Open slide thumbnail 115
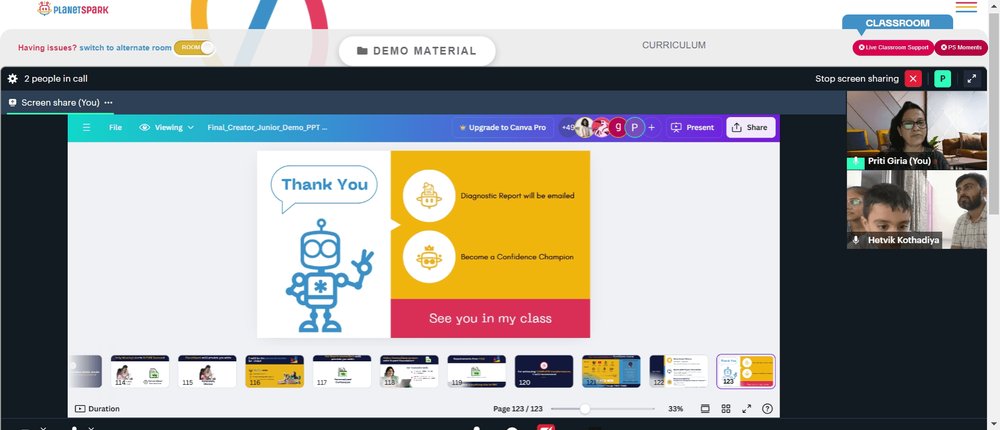 coord(207,371)
